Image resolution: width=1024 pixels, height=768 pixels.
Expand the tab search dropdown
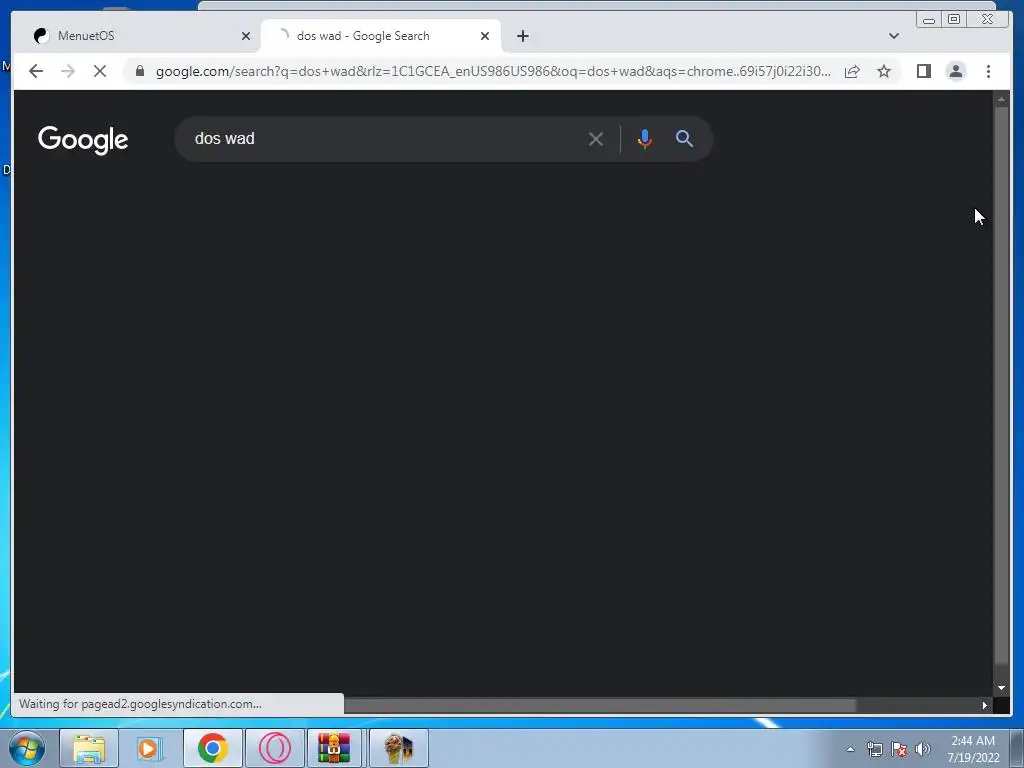[894, 36]
